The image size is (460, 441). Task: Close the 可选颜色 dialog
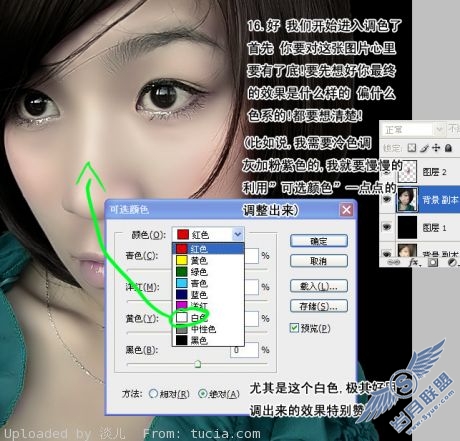(346, 210)
